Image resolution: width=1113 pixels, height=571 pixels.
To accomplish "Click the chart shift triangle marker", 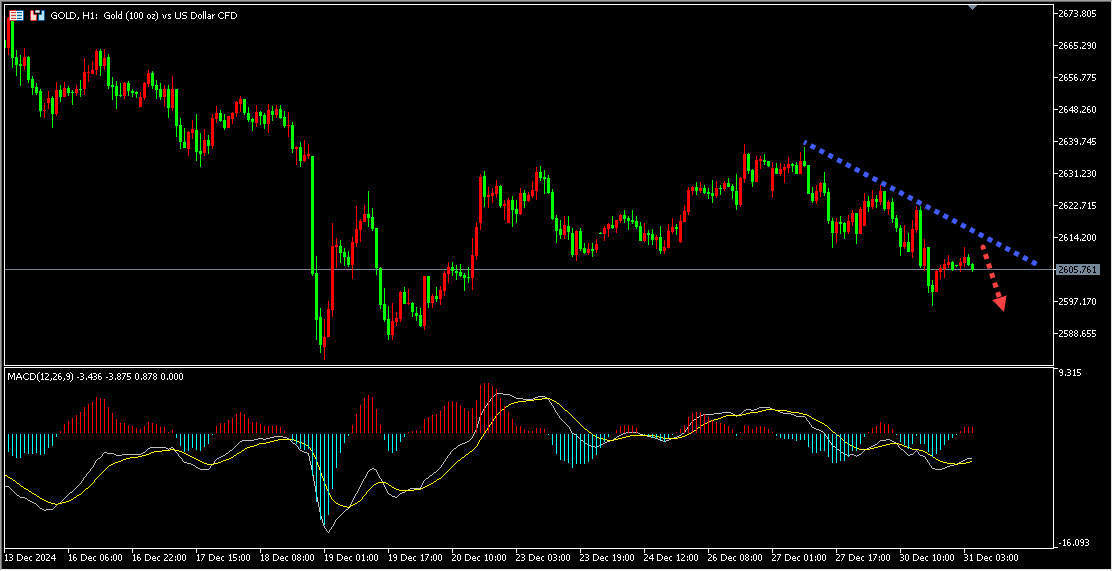I will [972, 6].
